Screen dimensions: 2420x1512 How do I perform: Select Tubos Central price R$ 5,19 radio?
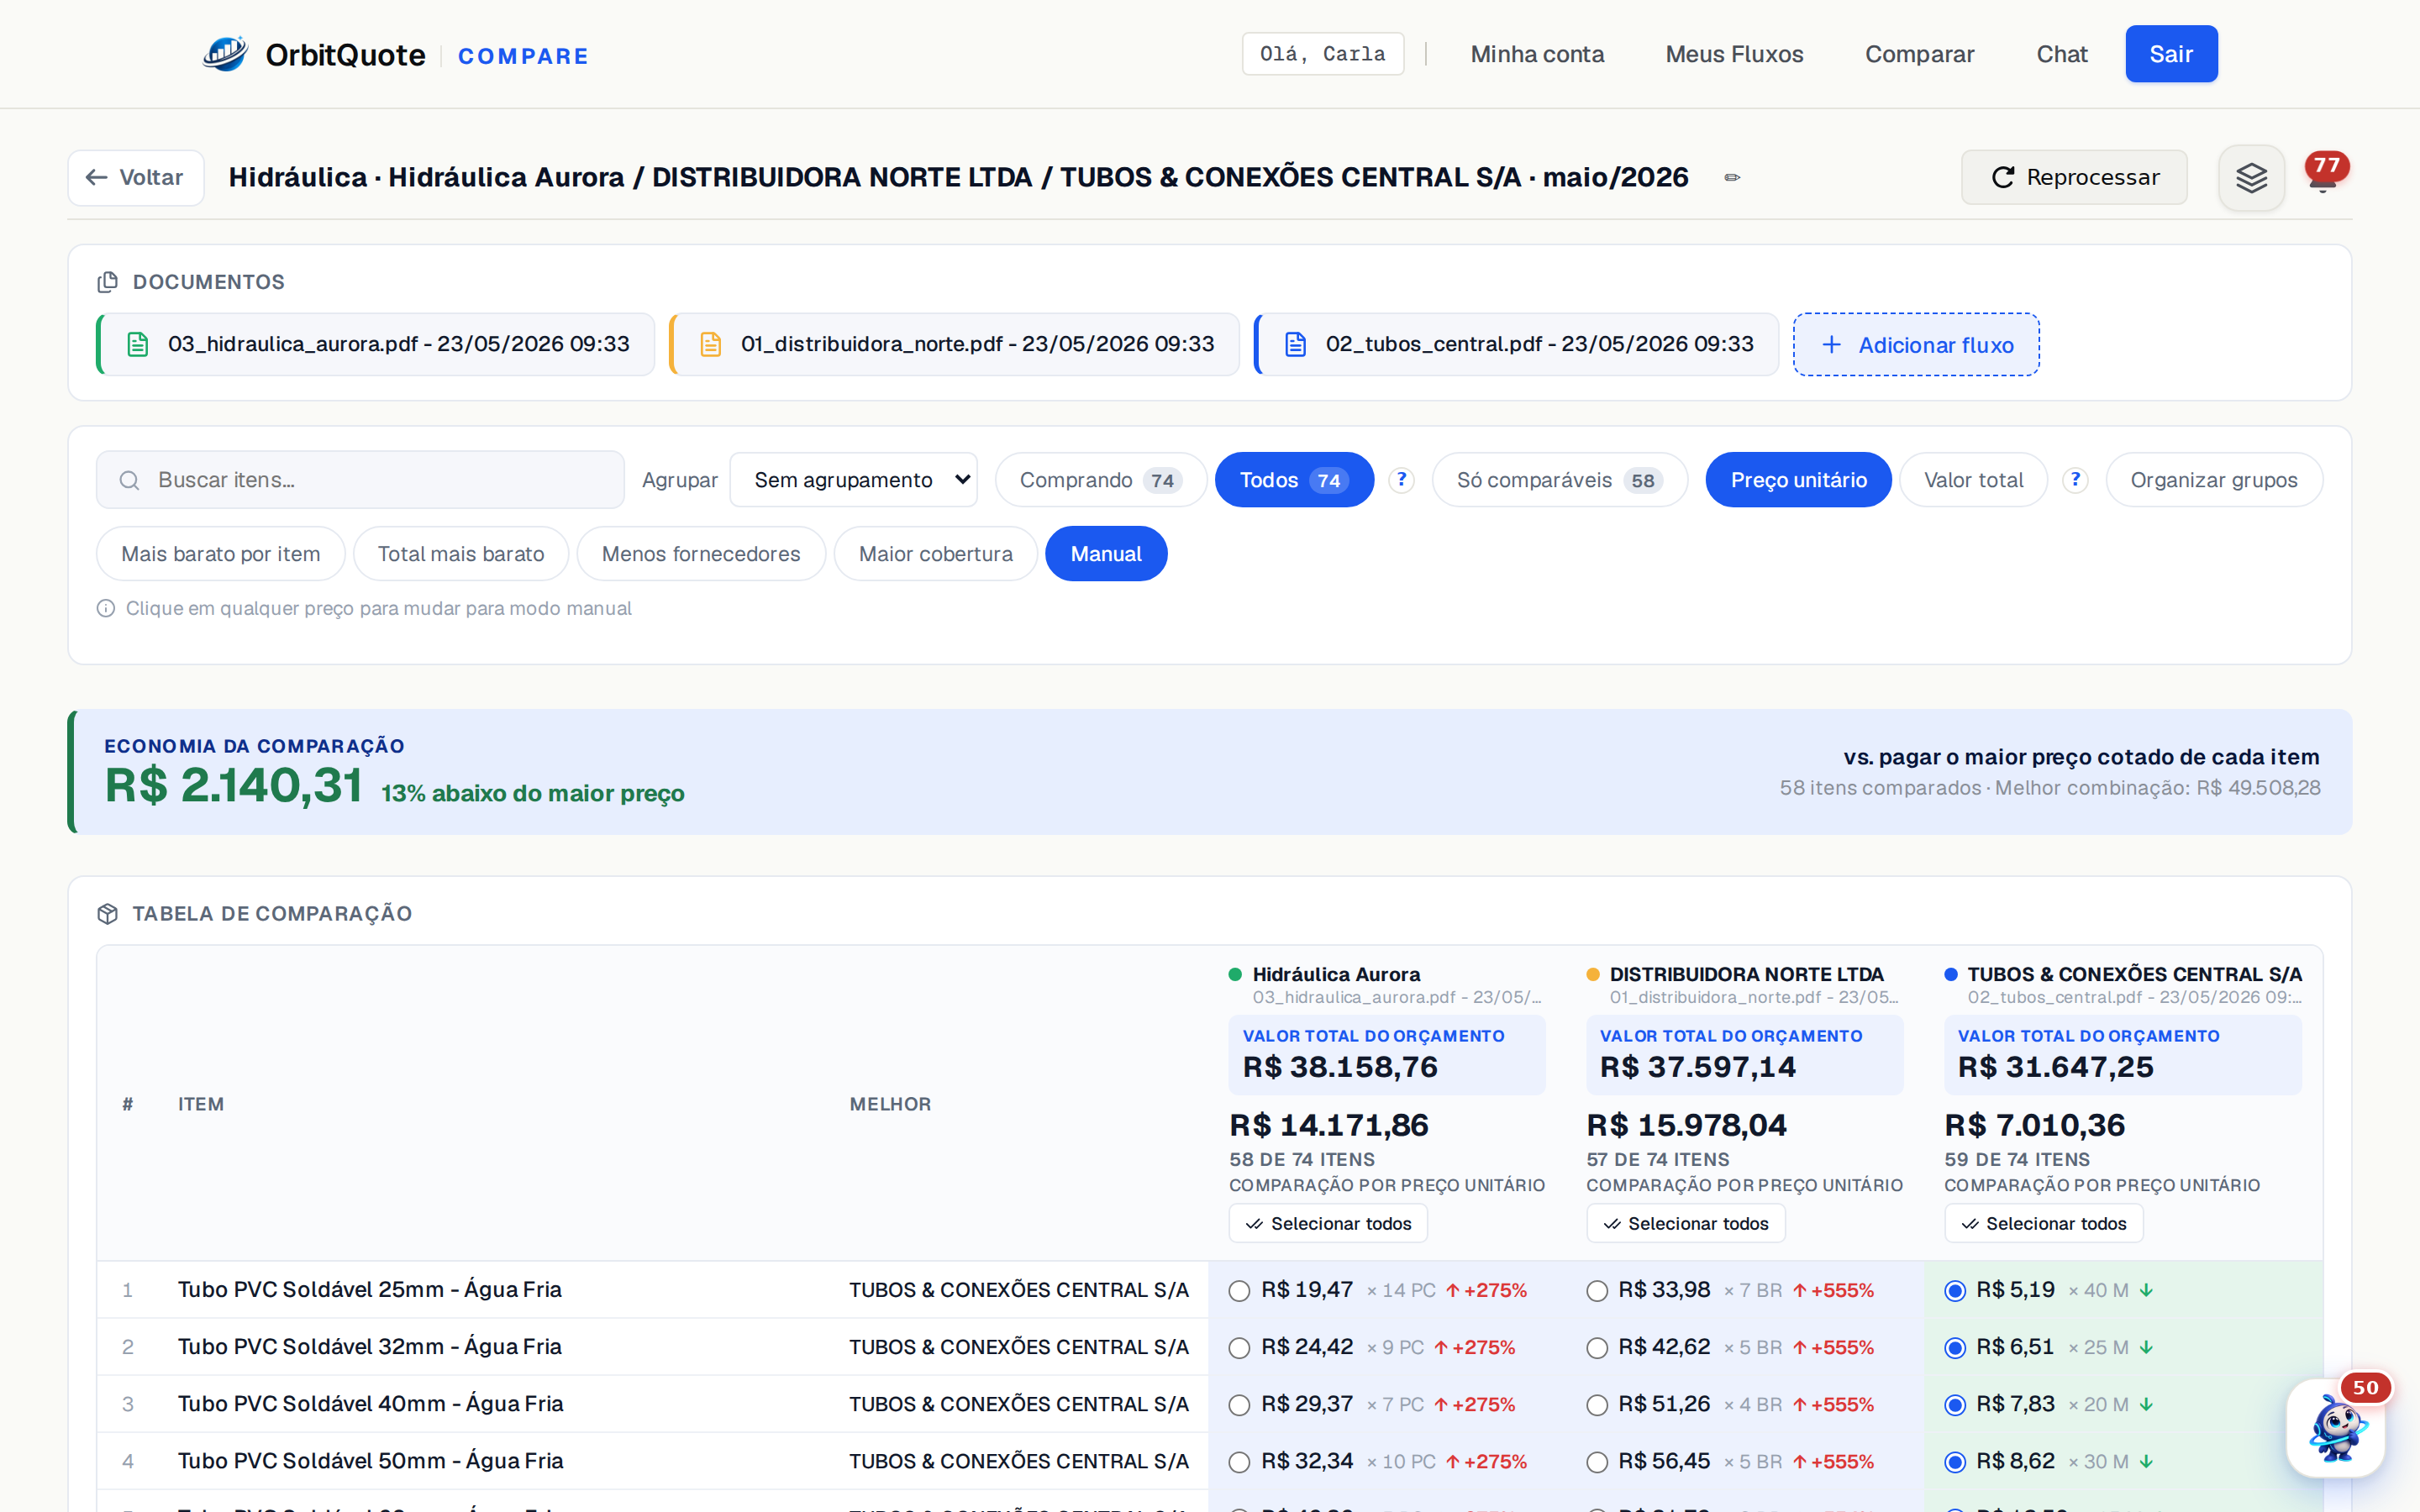coord(1955,1291)
